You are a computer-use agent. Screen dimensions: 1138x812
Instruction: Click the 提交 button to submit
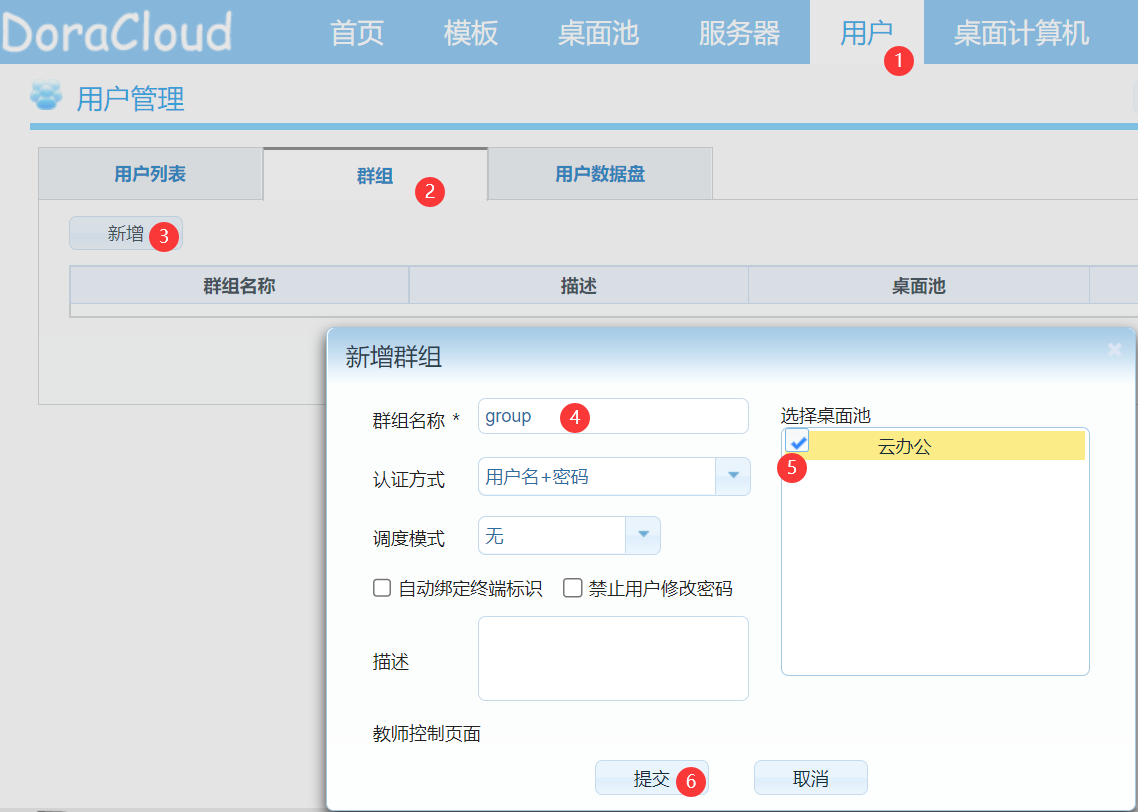(x=652, y=777)
